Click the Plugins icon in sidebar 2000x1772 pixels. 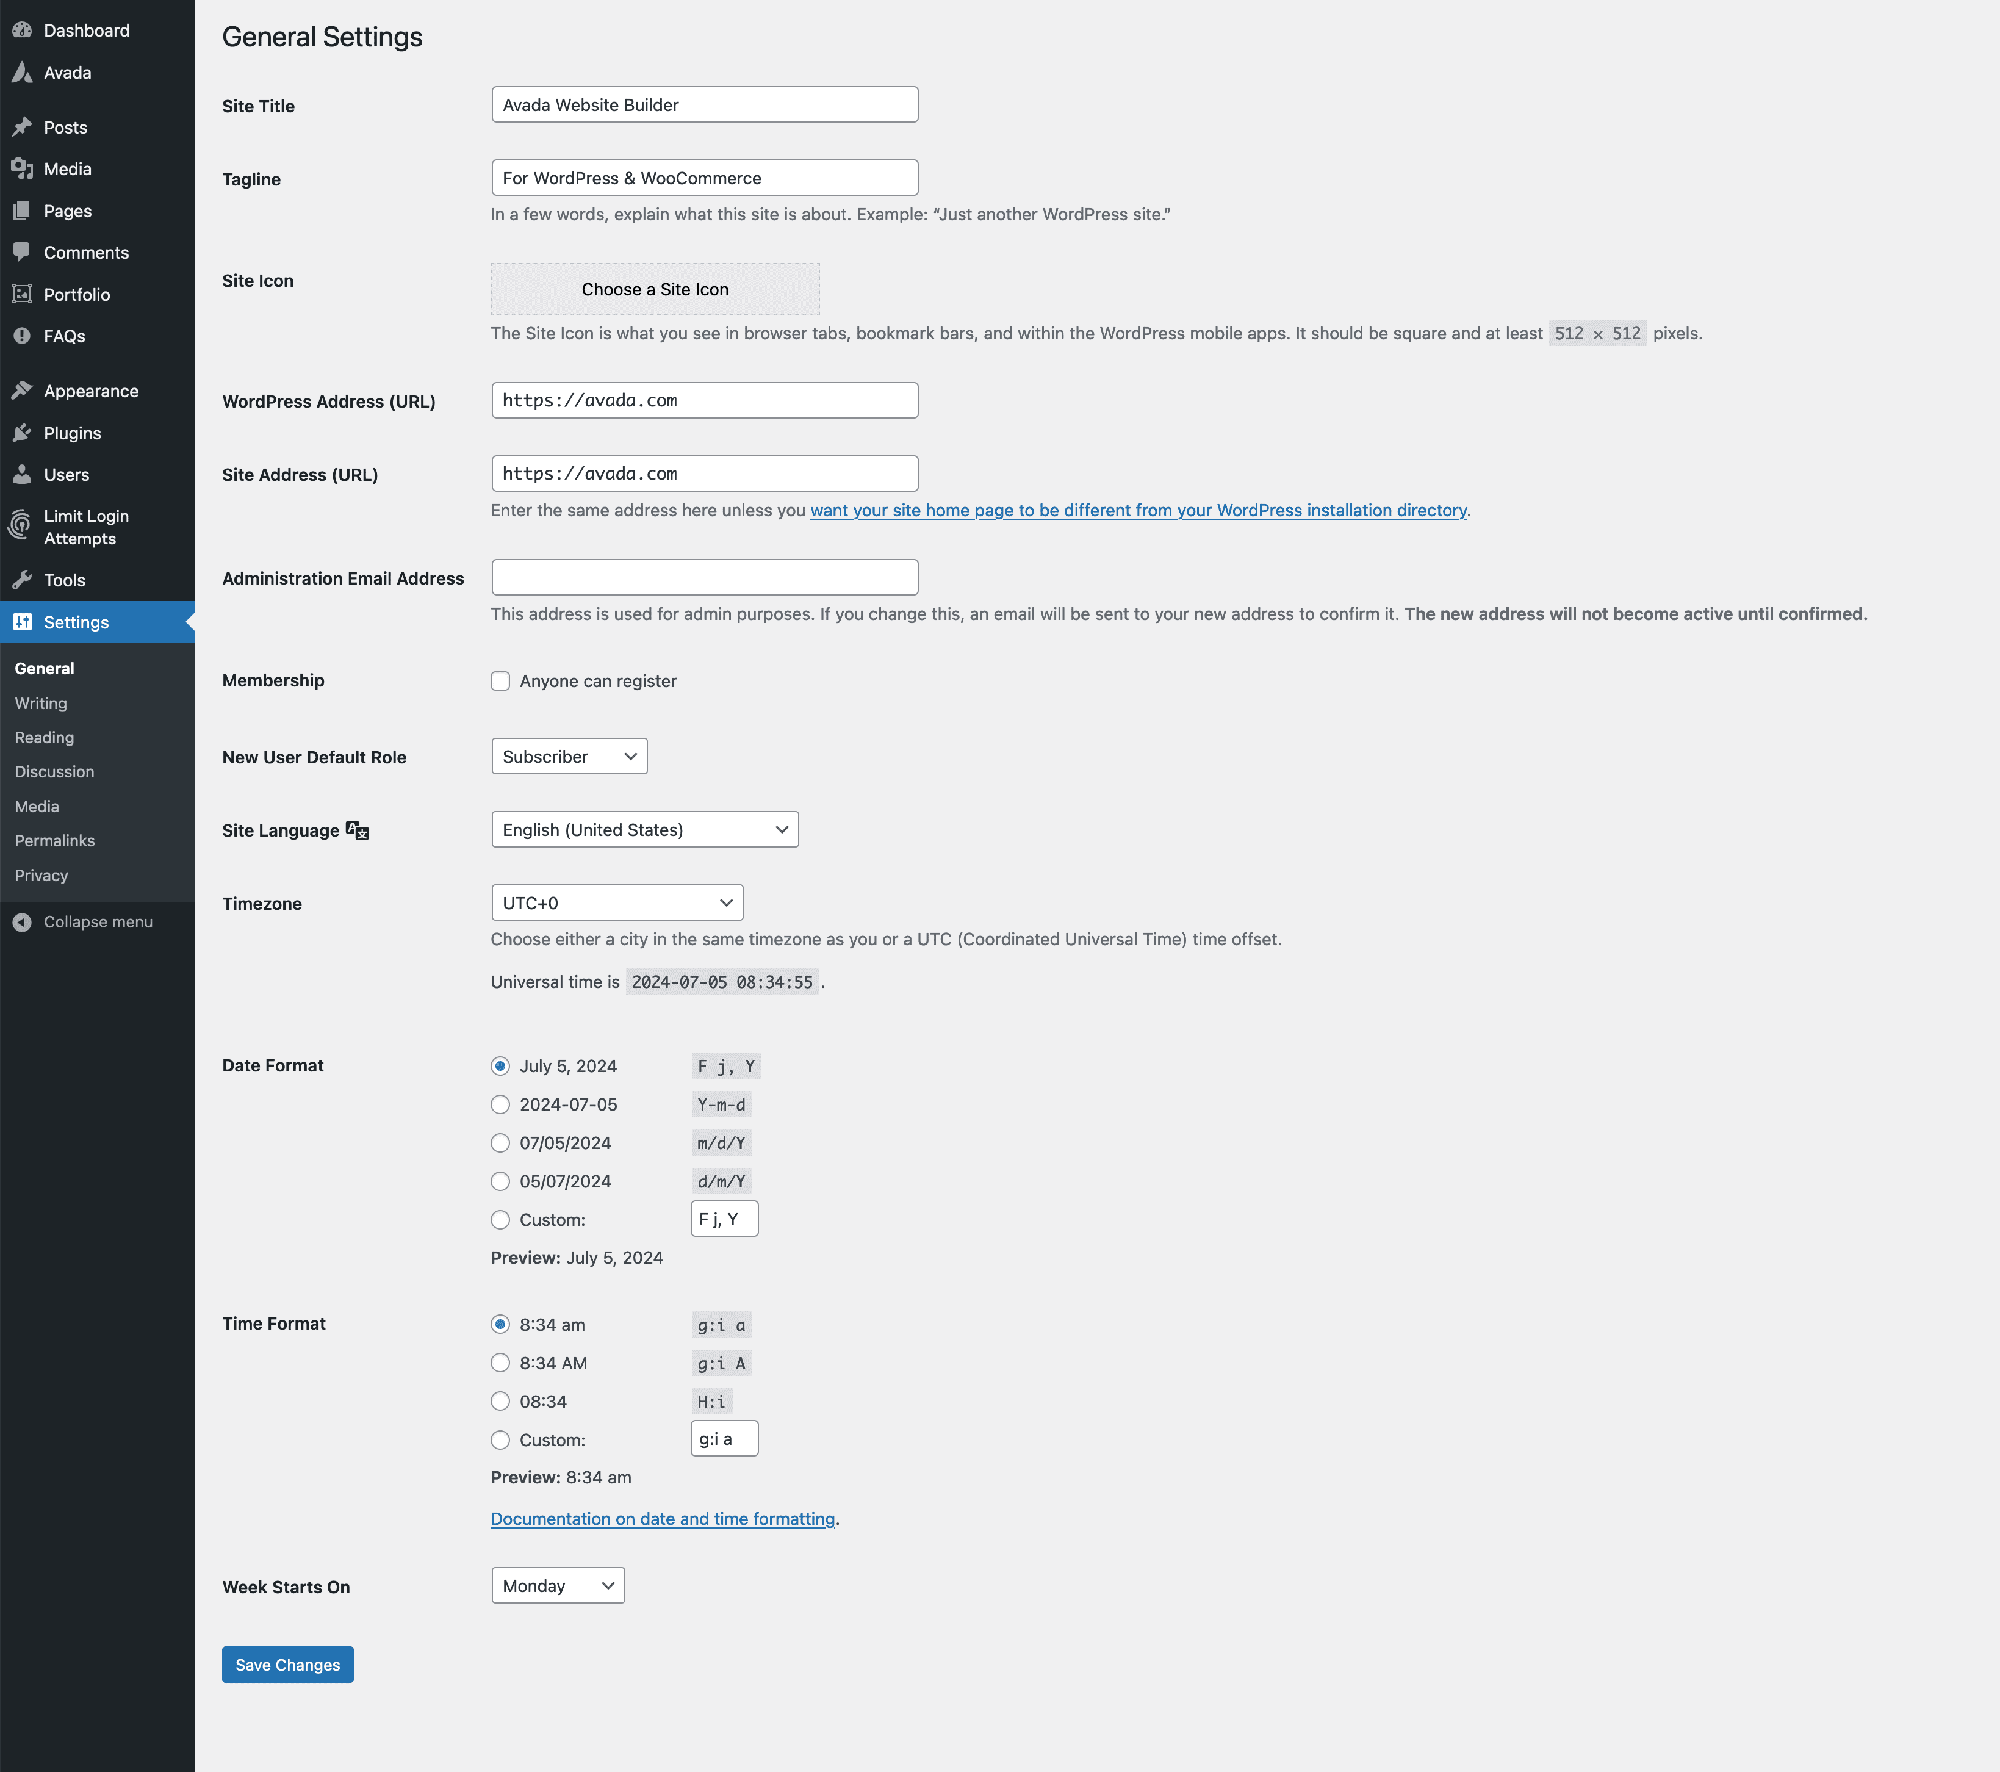coord(24,433)
